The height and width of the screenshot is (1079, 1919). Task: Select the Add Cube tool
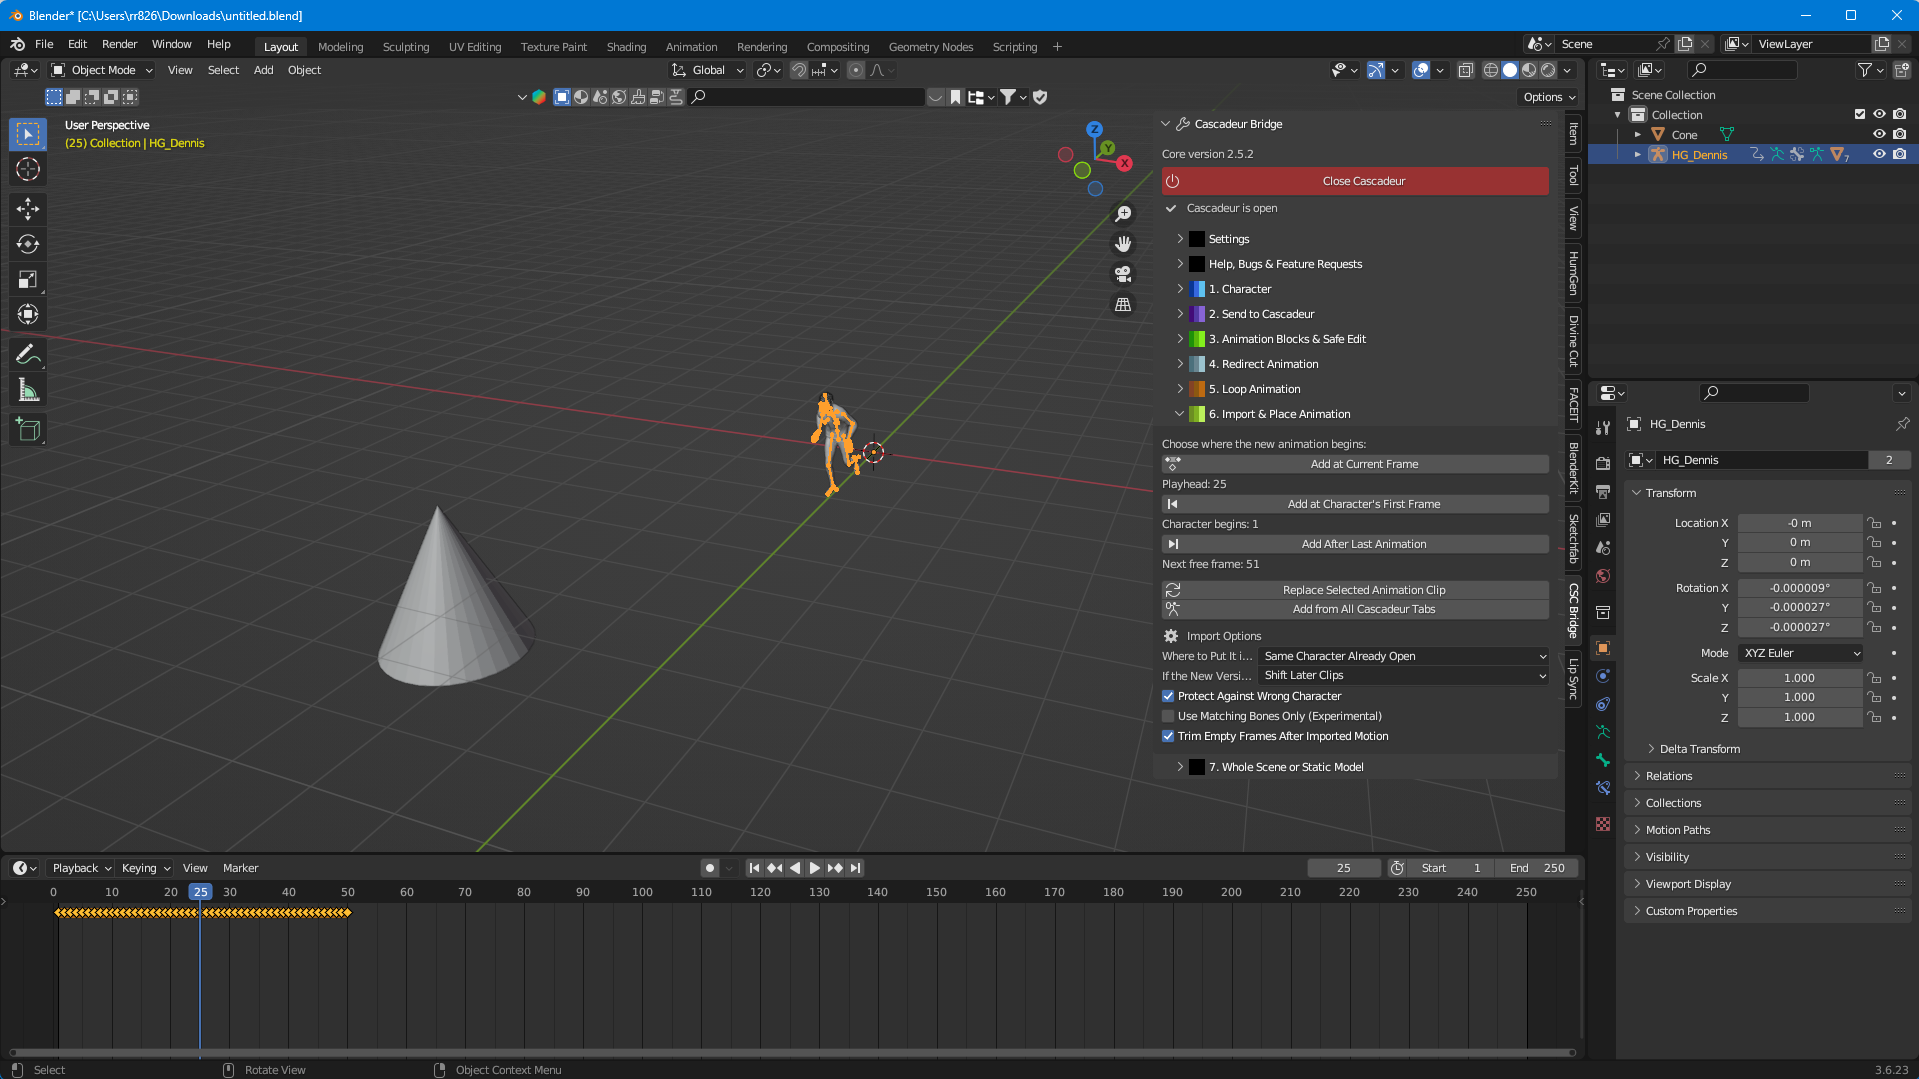click(x=28, y=430)
